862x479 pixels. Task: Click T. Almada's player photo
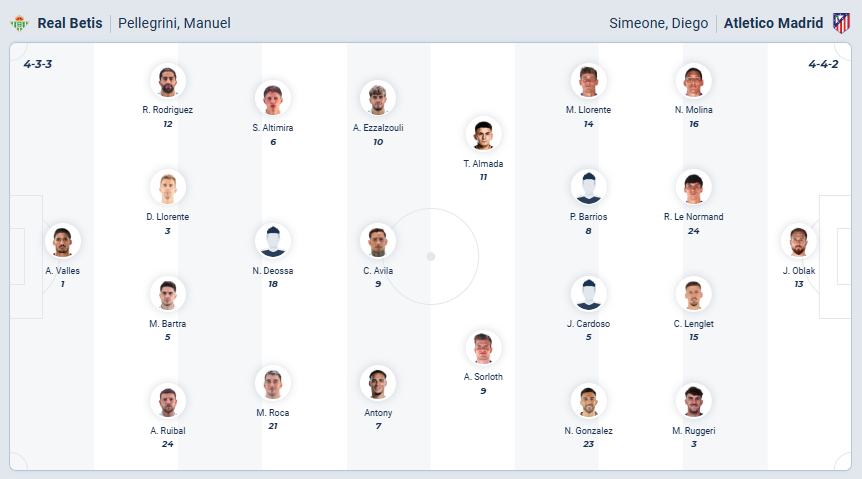point(483,134)
